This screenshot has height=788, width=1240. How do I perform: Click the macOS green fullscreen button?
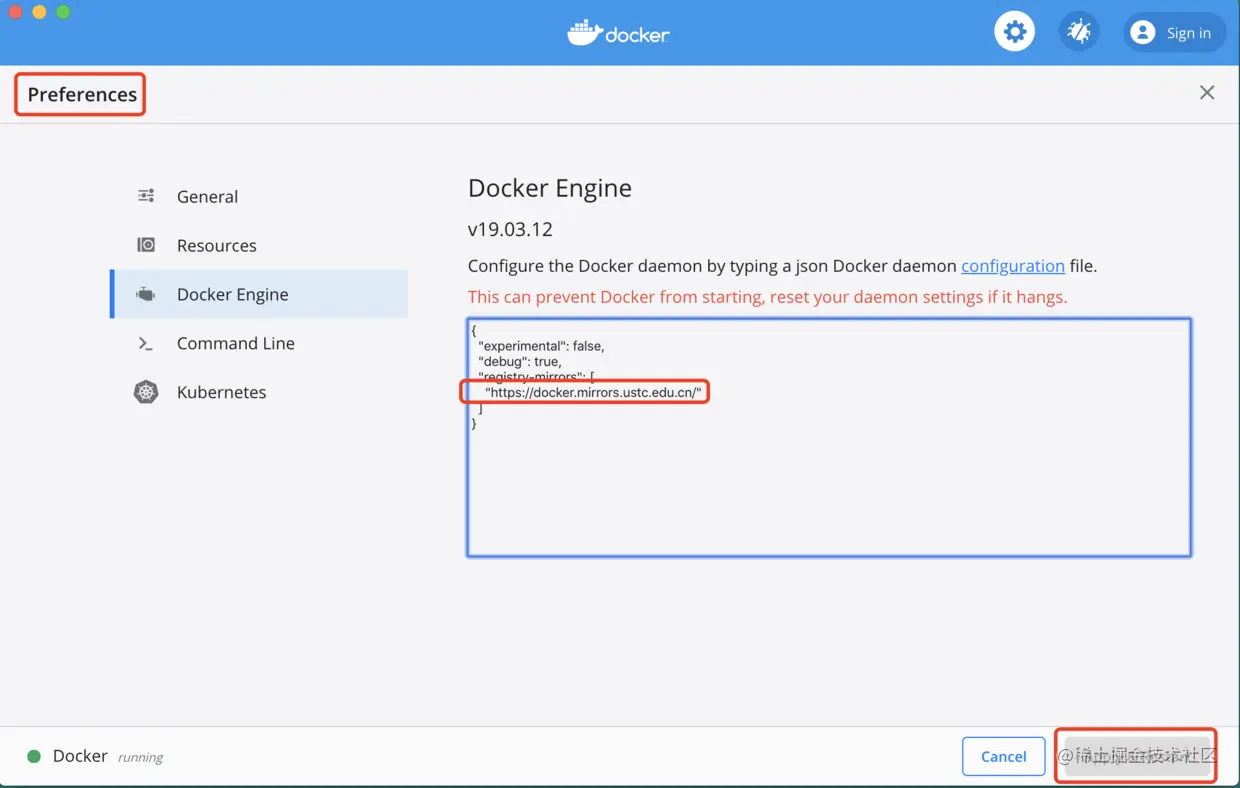(63, 12)
